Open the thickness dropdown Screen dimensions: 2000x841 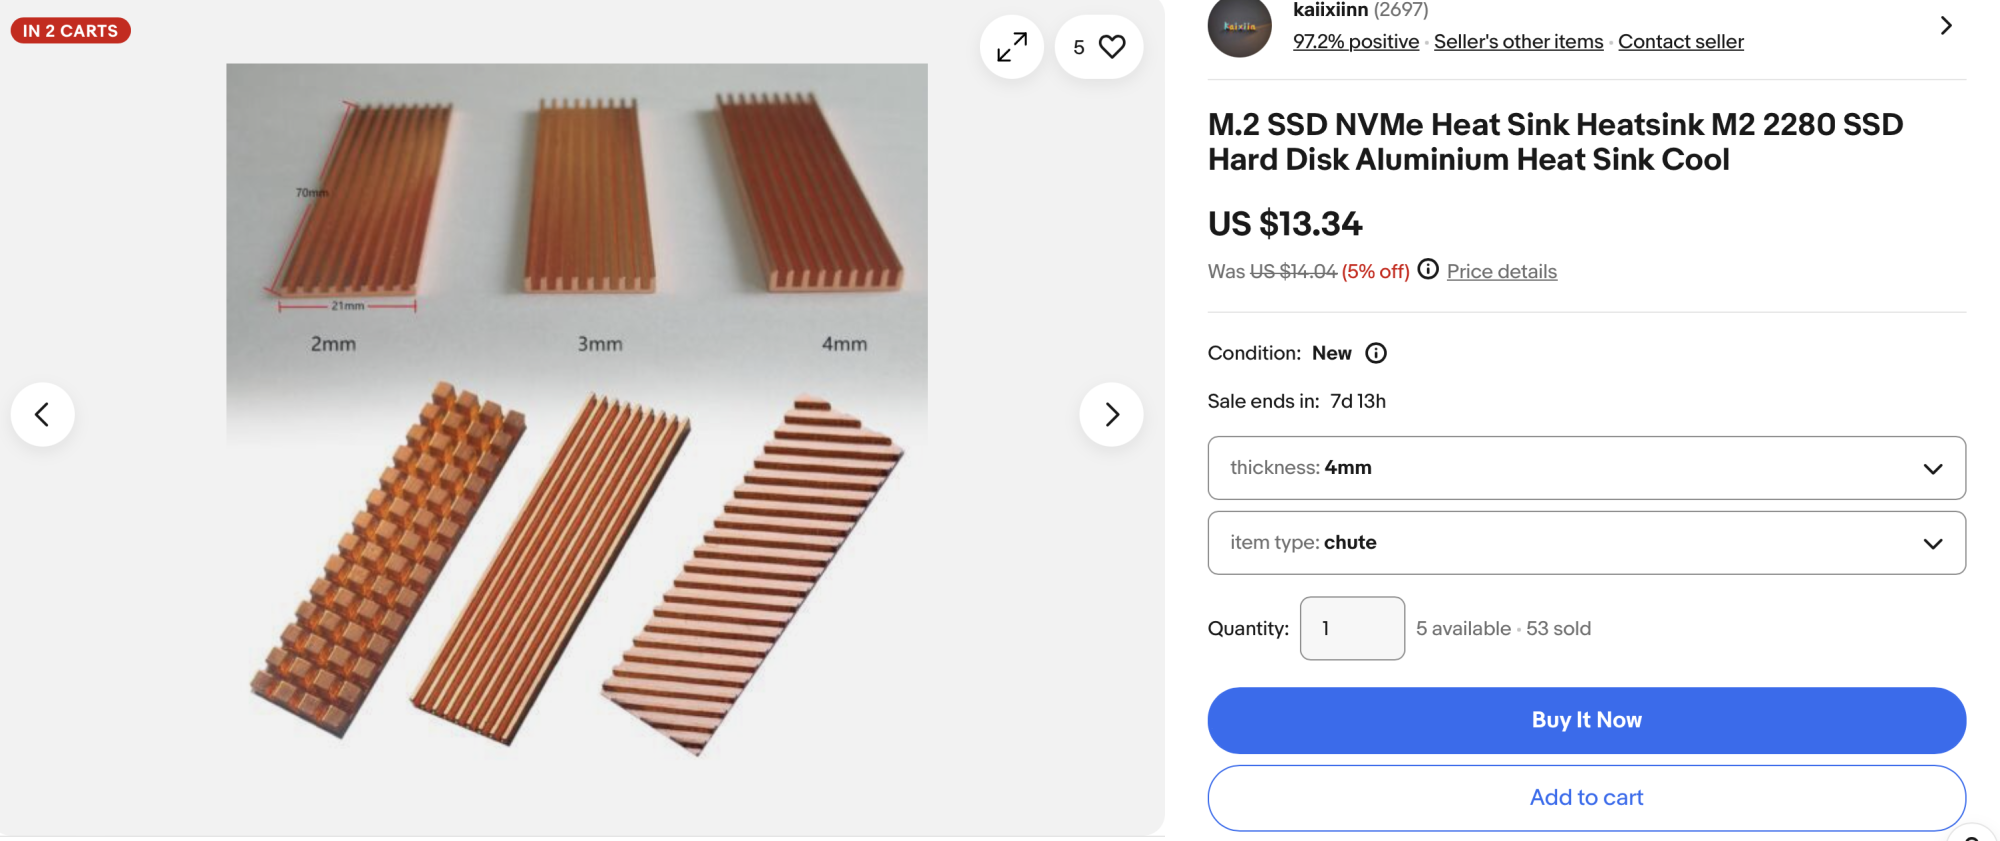(1586, 468)
